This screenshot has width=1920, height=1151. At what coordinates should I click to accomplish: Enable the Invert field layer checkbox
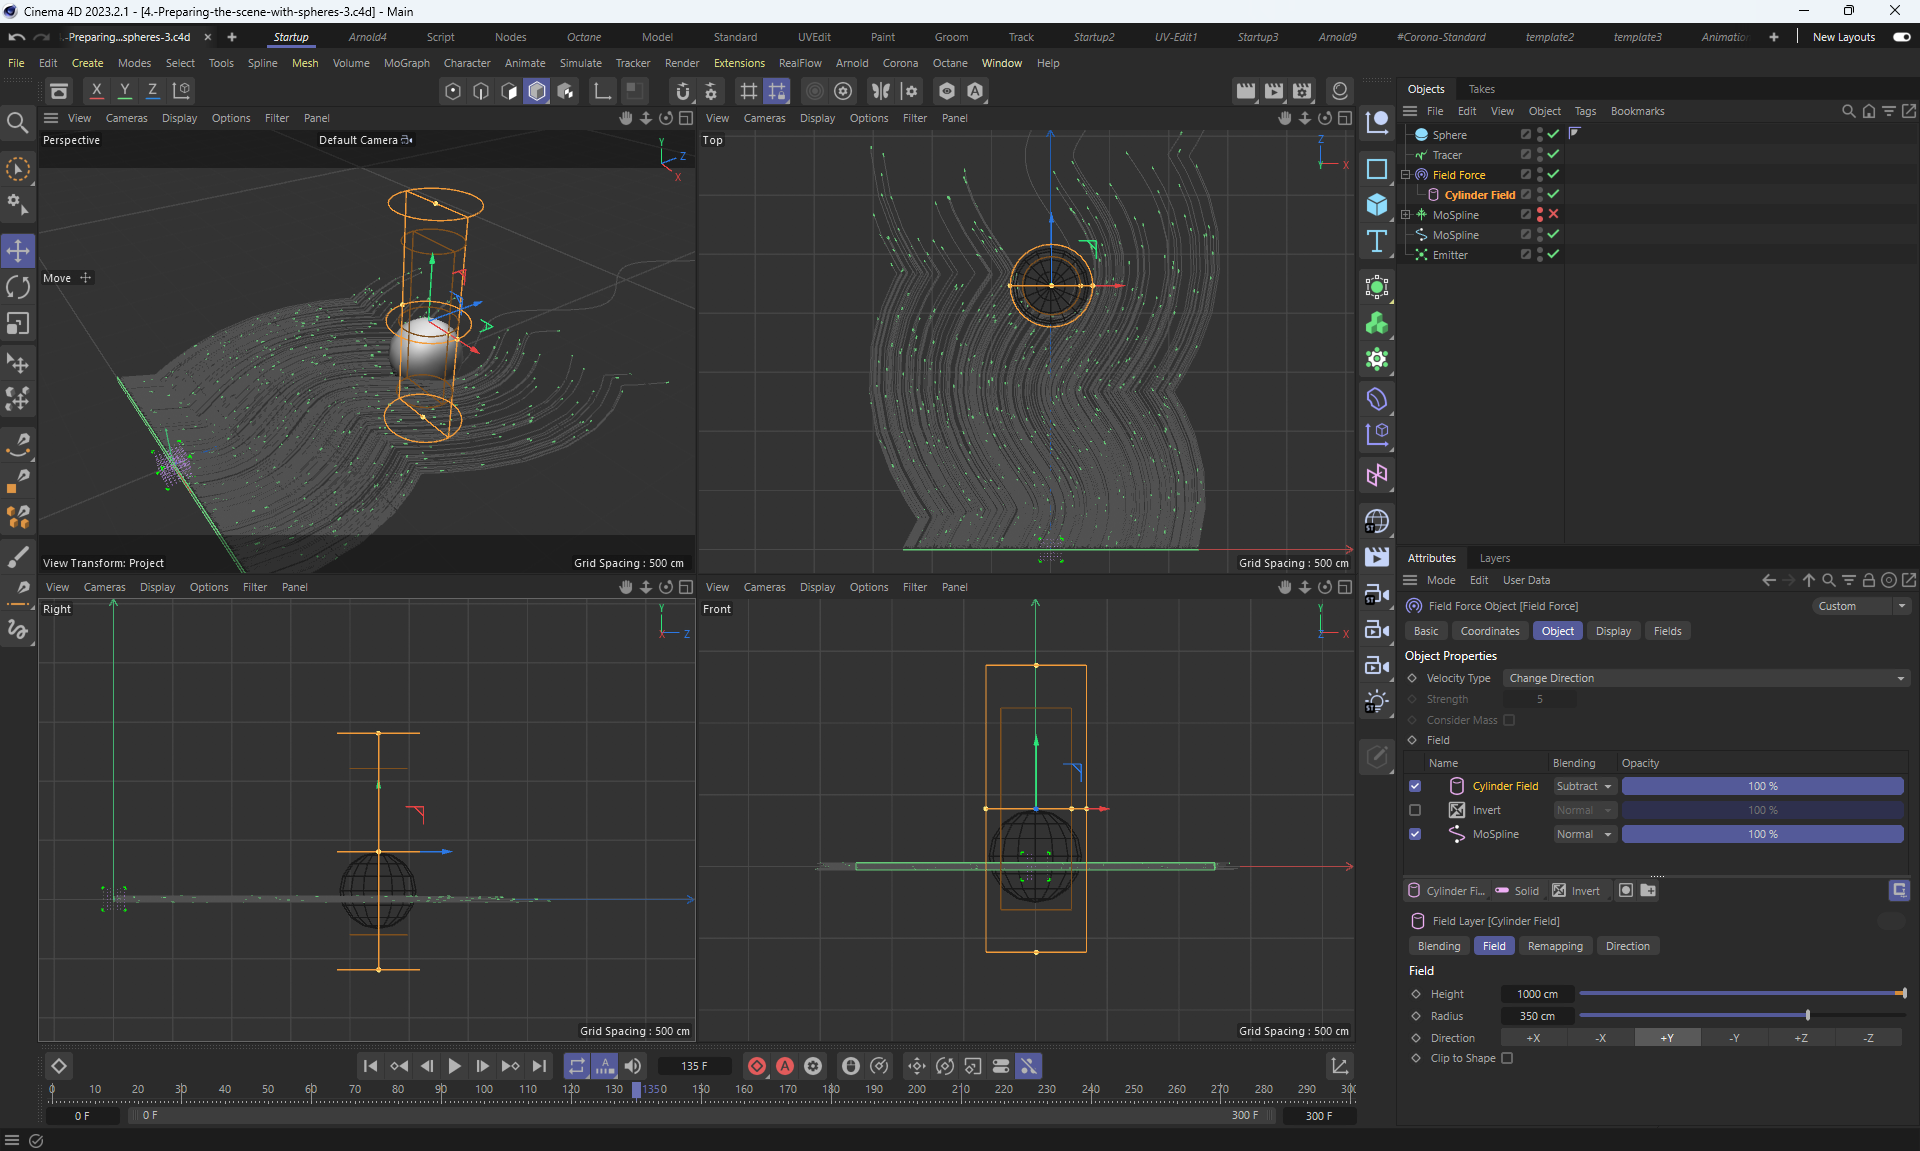[x=1415, y=810]
